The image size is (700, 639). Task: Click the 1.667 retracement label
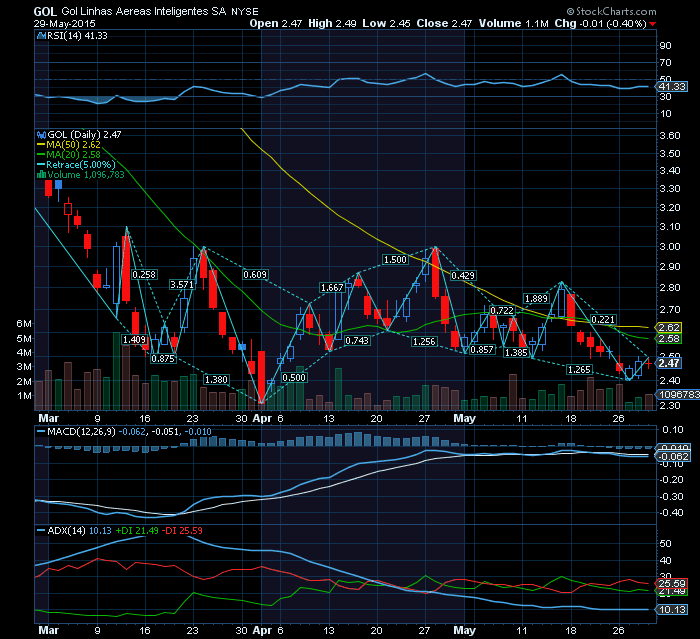click(332, 288)
